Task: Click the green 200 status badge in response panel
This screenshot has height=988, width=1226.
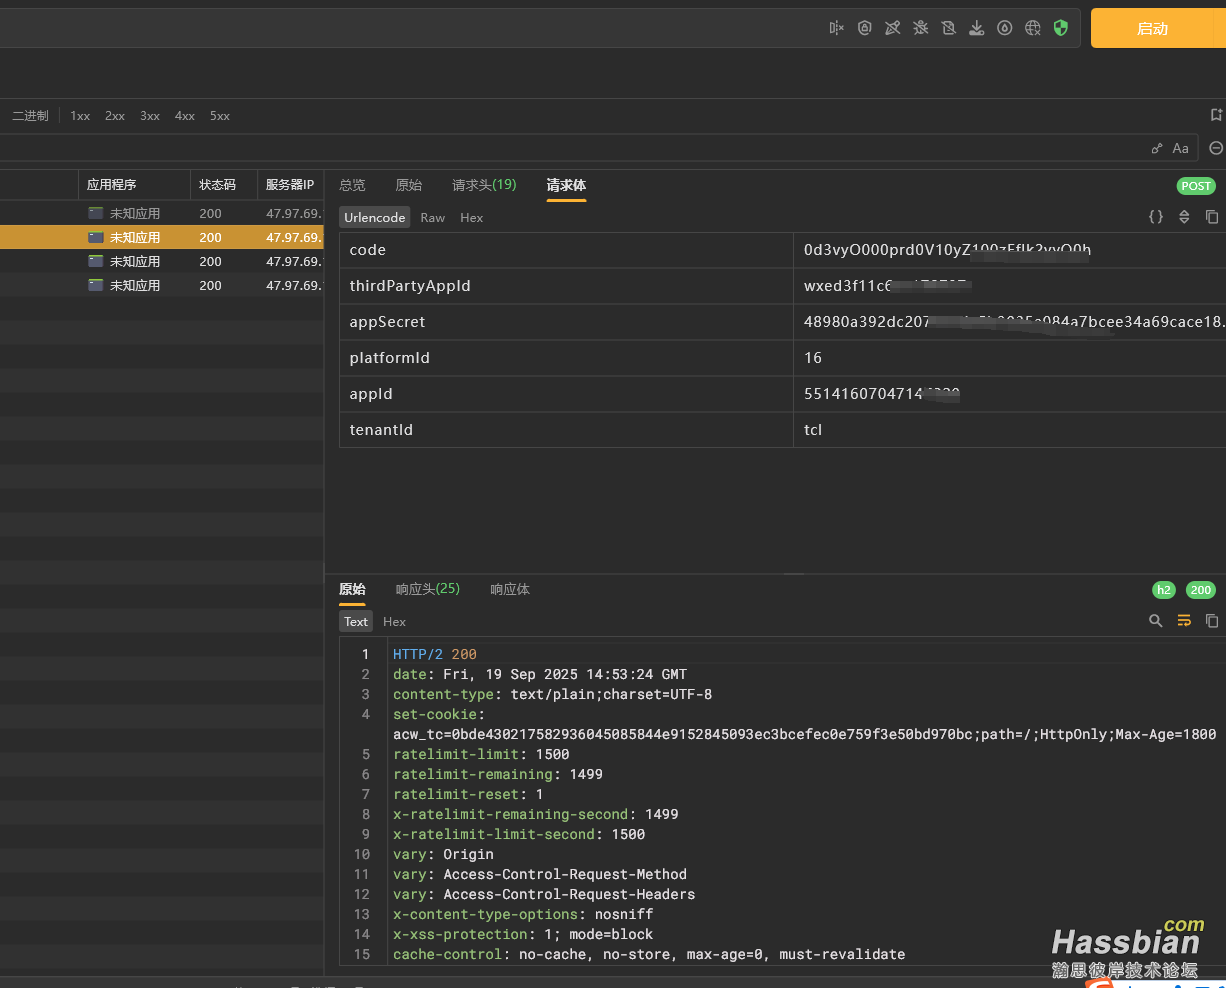Action: click(x=1201, y=590)
